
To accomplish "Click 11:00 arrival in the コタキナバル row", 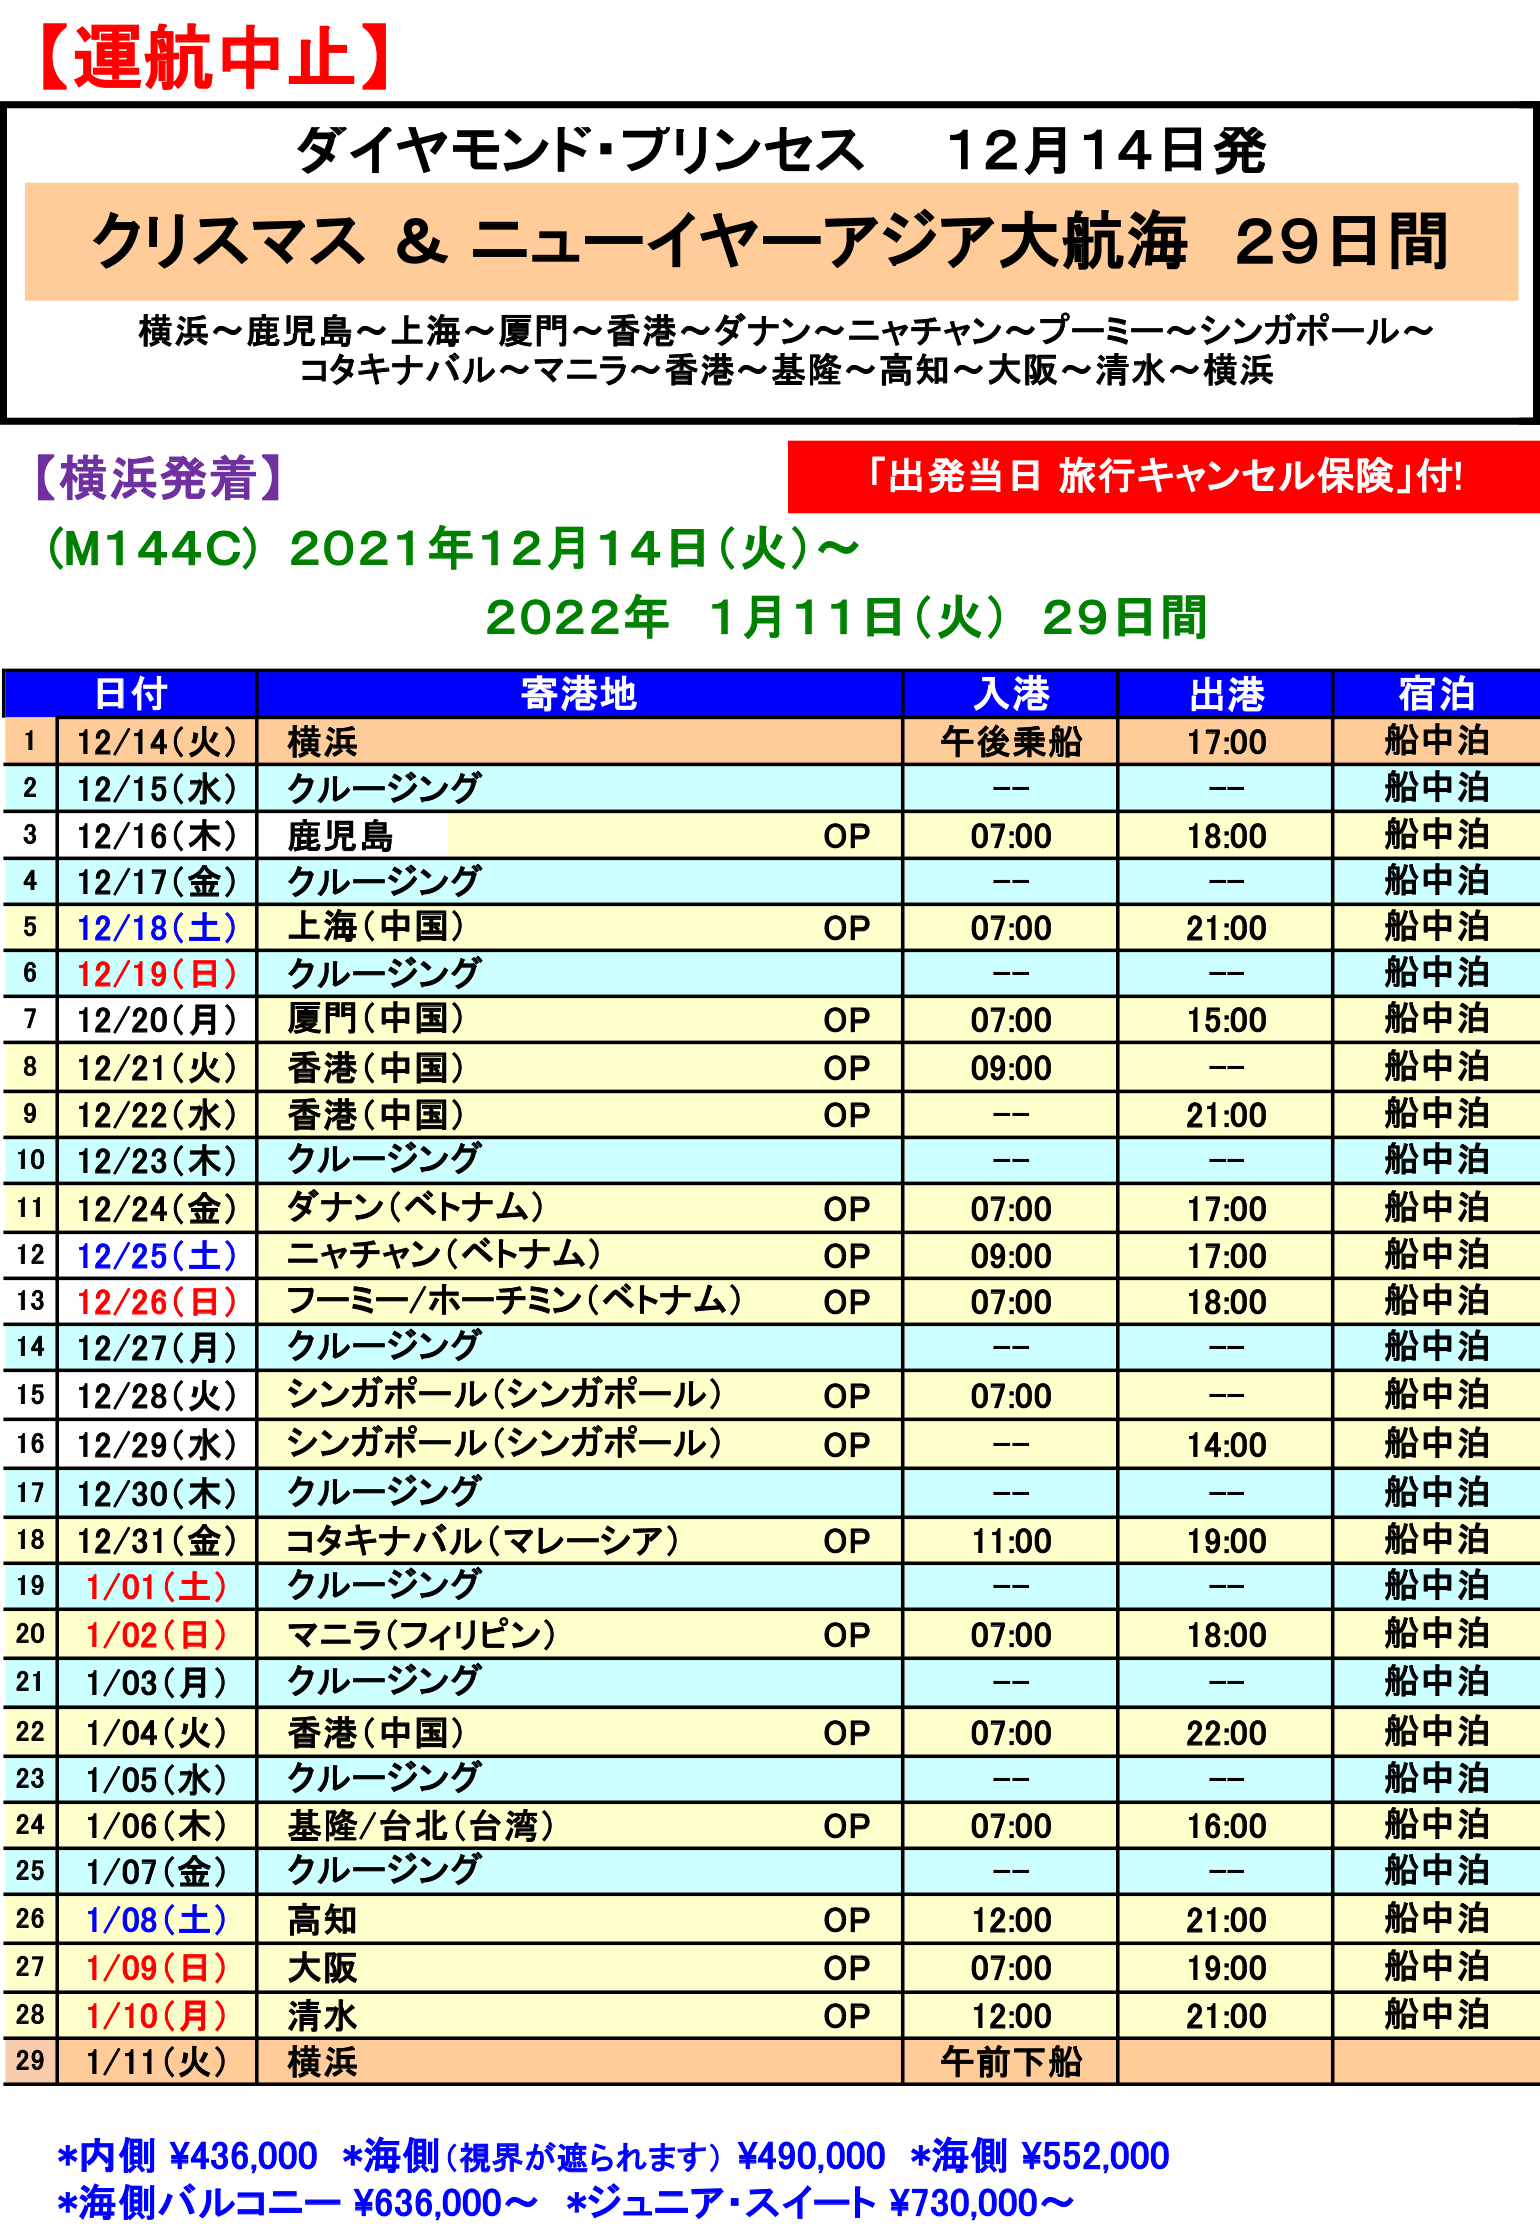I will click(x=1010, y=1541).
